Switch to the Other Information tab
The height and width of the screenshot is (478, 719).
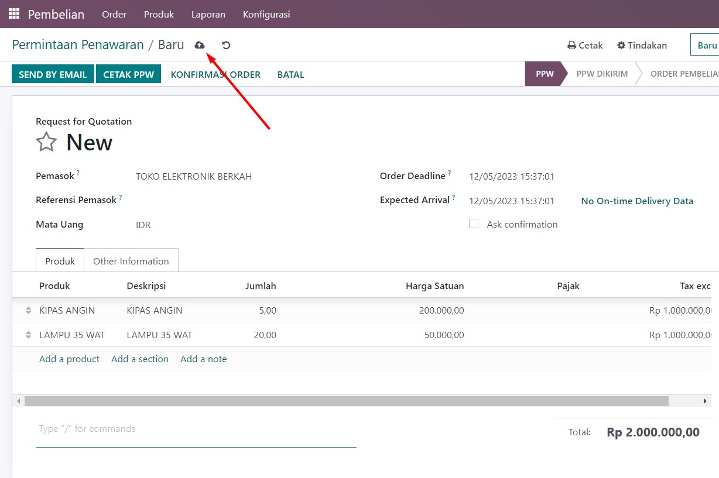(x=131, y=261)
